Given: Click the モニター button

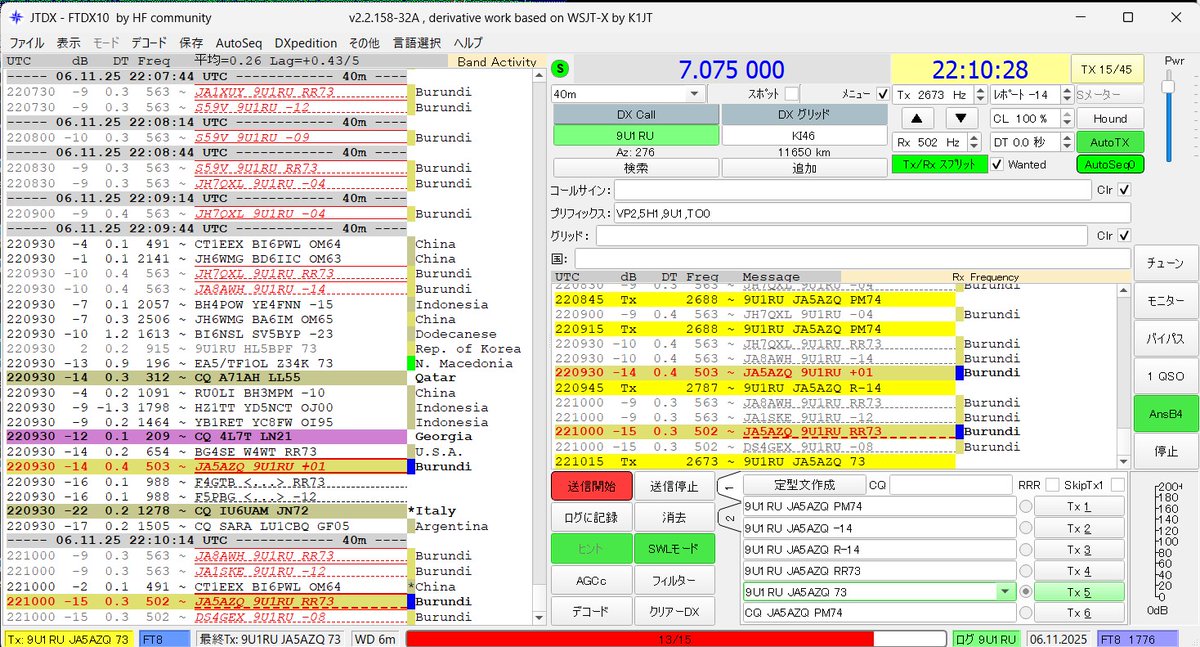Looking at the screenshot, I should (x=1166, y=301).
